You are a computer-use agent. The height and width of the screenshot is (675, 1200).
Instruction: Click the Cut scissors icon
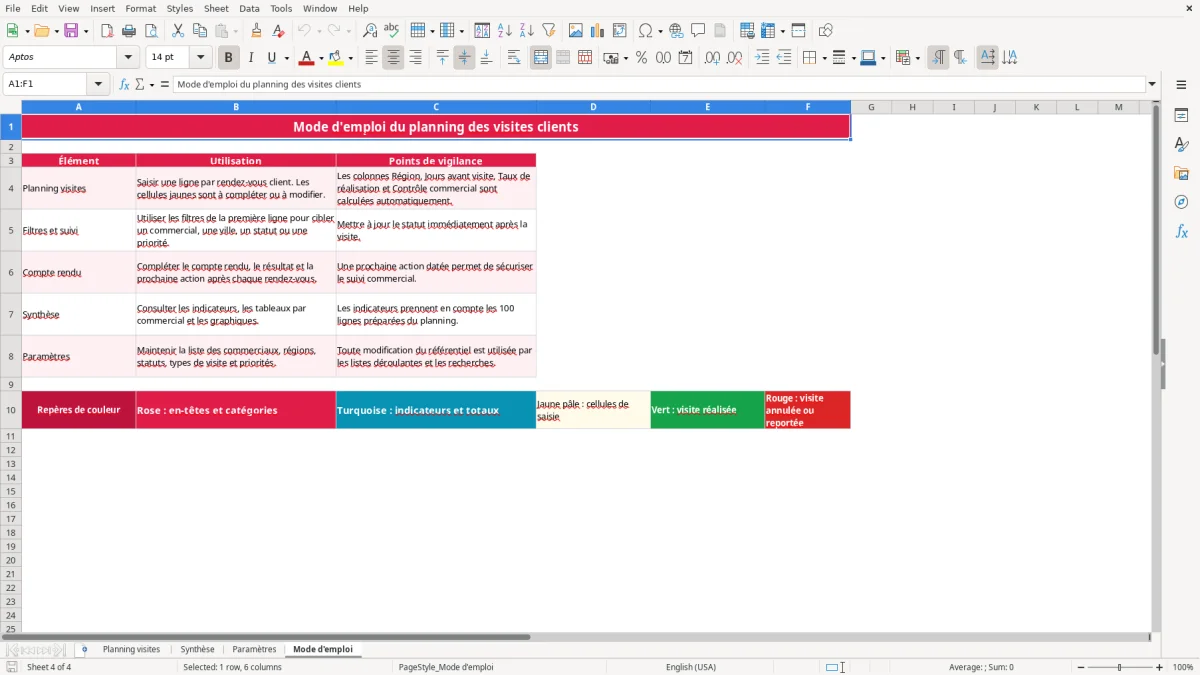[x=178, y=31]
